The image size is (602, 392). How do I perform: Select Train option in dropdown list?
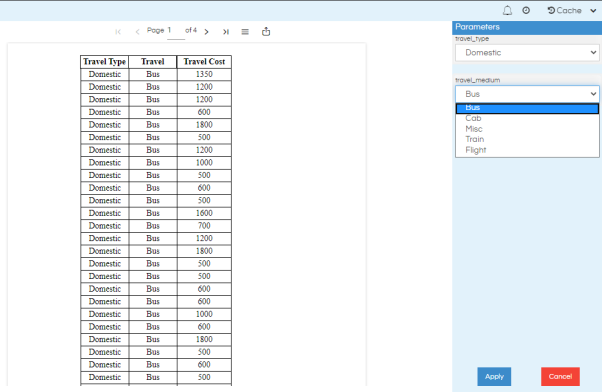click(x=527, y=139)
